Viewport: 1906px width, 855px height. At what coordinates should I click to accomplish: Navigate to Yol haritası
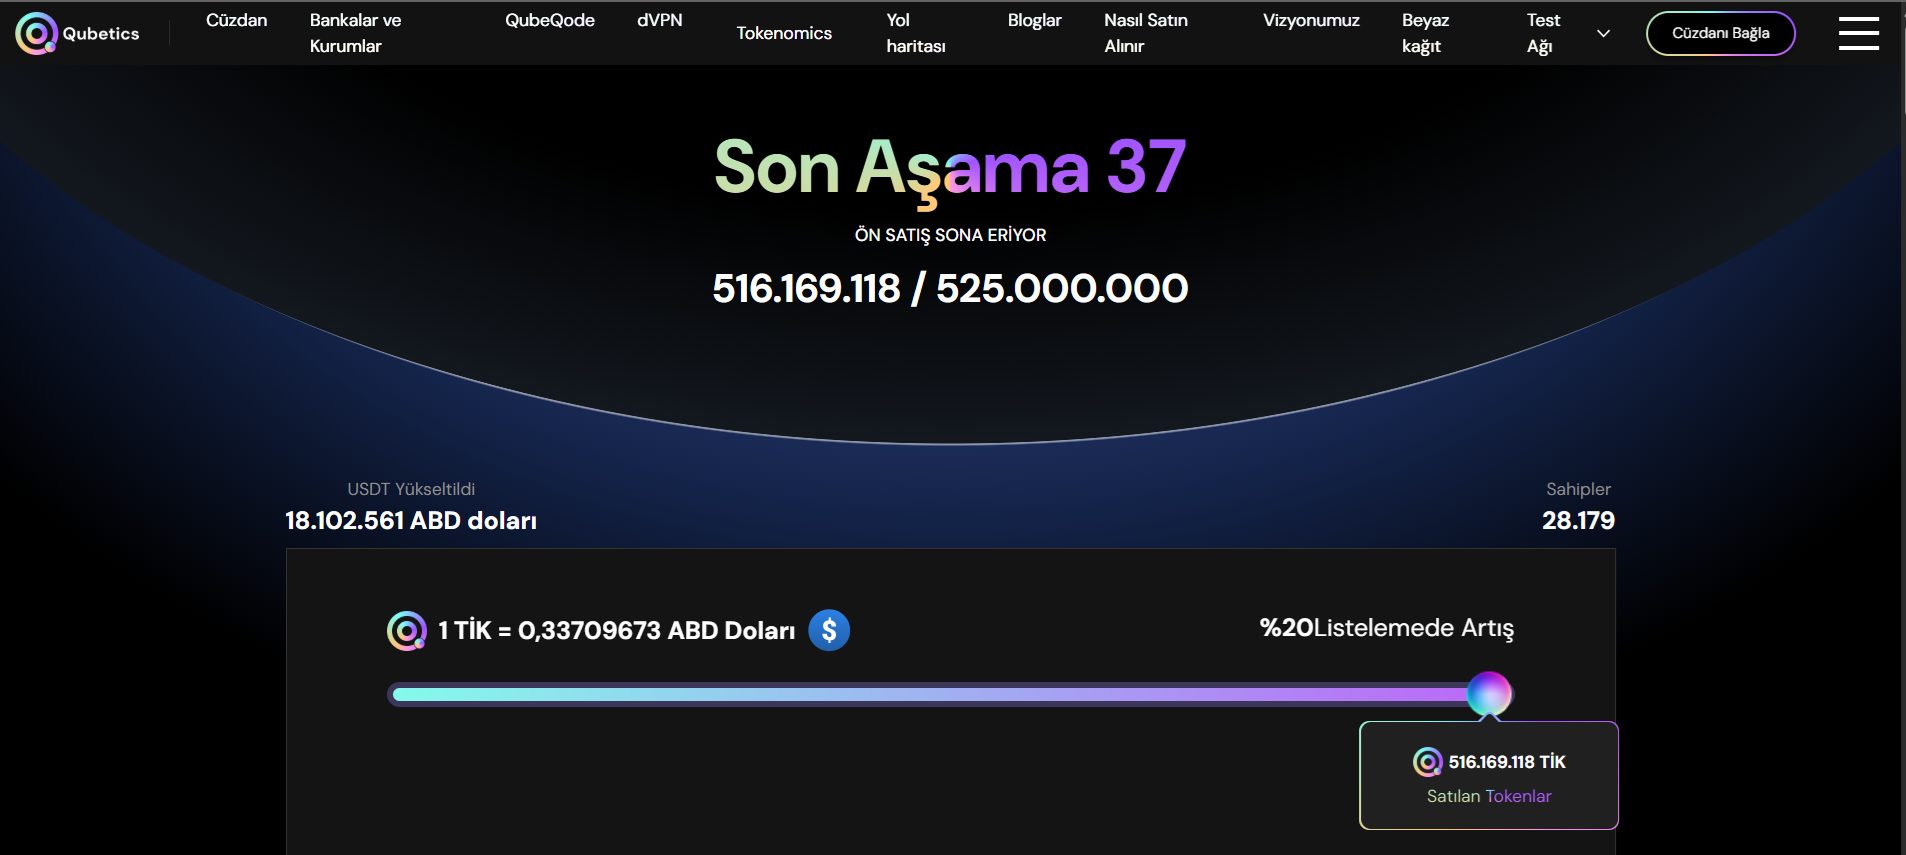[x=916, y=33]
